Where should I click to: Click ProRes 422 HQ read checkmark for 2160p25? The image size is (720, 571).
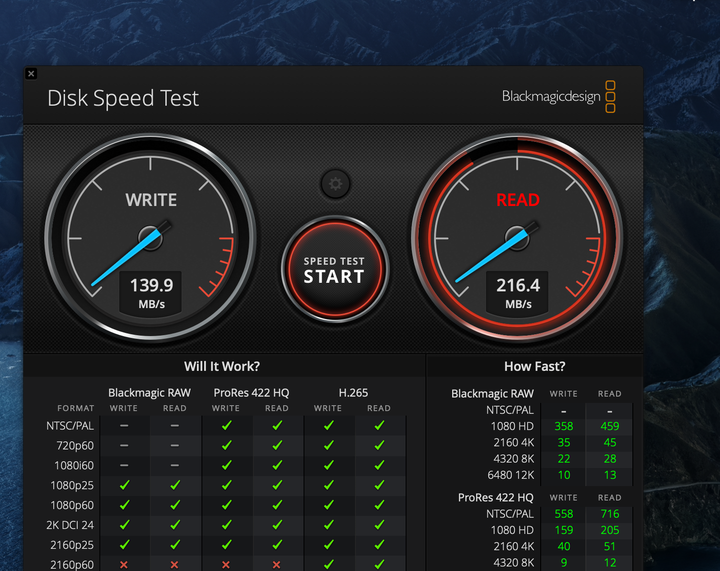click(277, 545)
